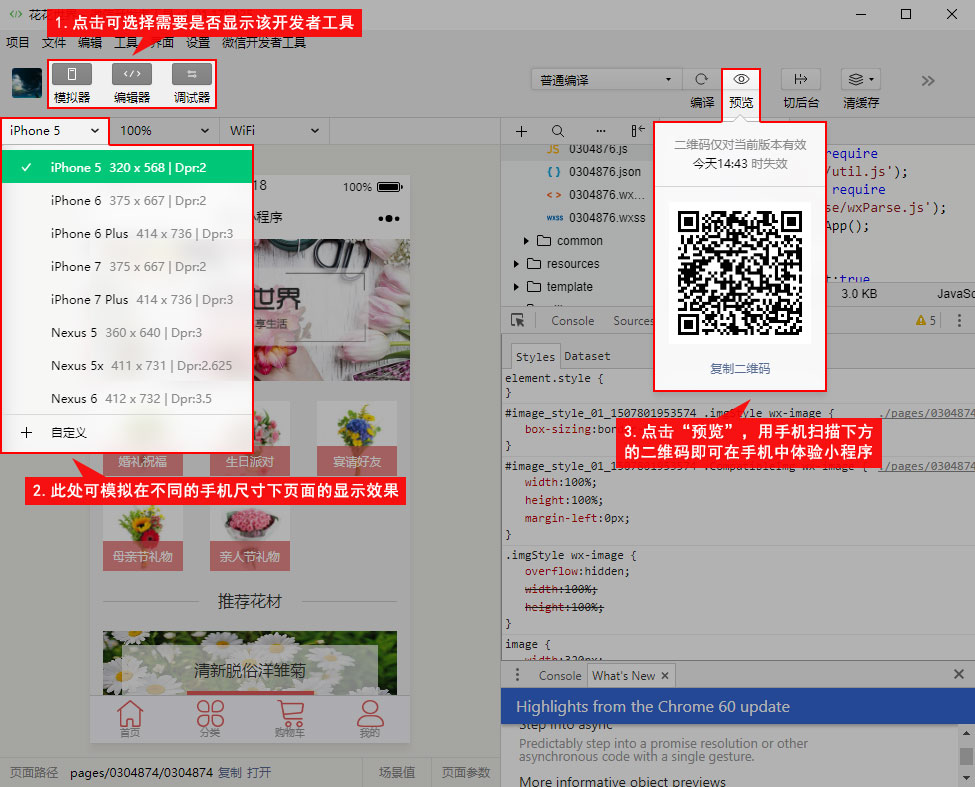Click the 复制二维码 copy QR code link
The height and width of the screenshot is (787, 975).
[740, 369]
